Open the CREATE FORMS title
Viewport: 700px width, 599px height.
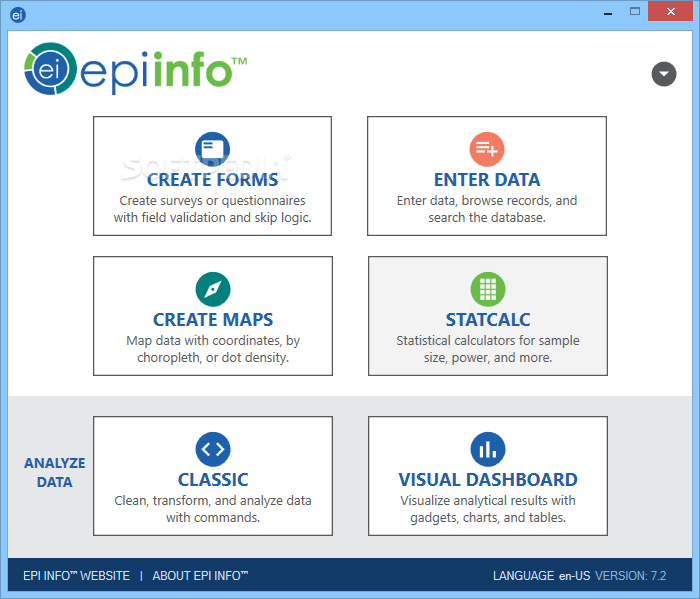(212, 180)
